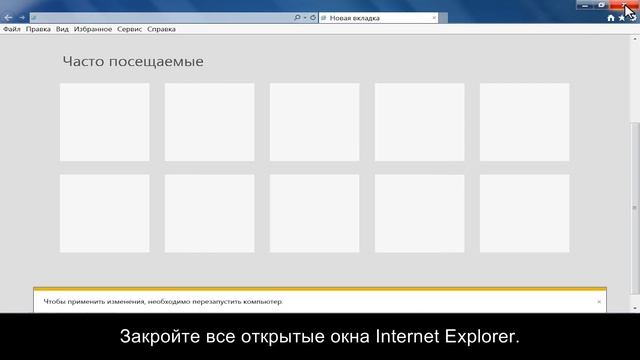Close the "Новая вкладка" tab
Viewport: 640px width, 360px height.
click(x=434, y=18)
